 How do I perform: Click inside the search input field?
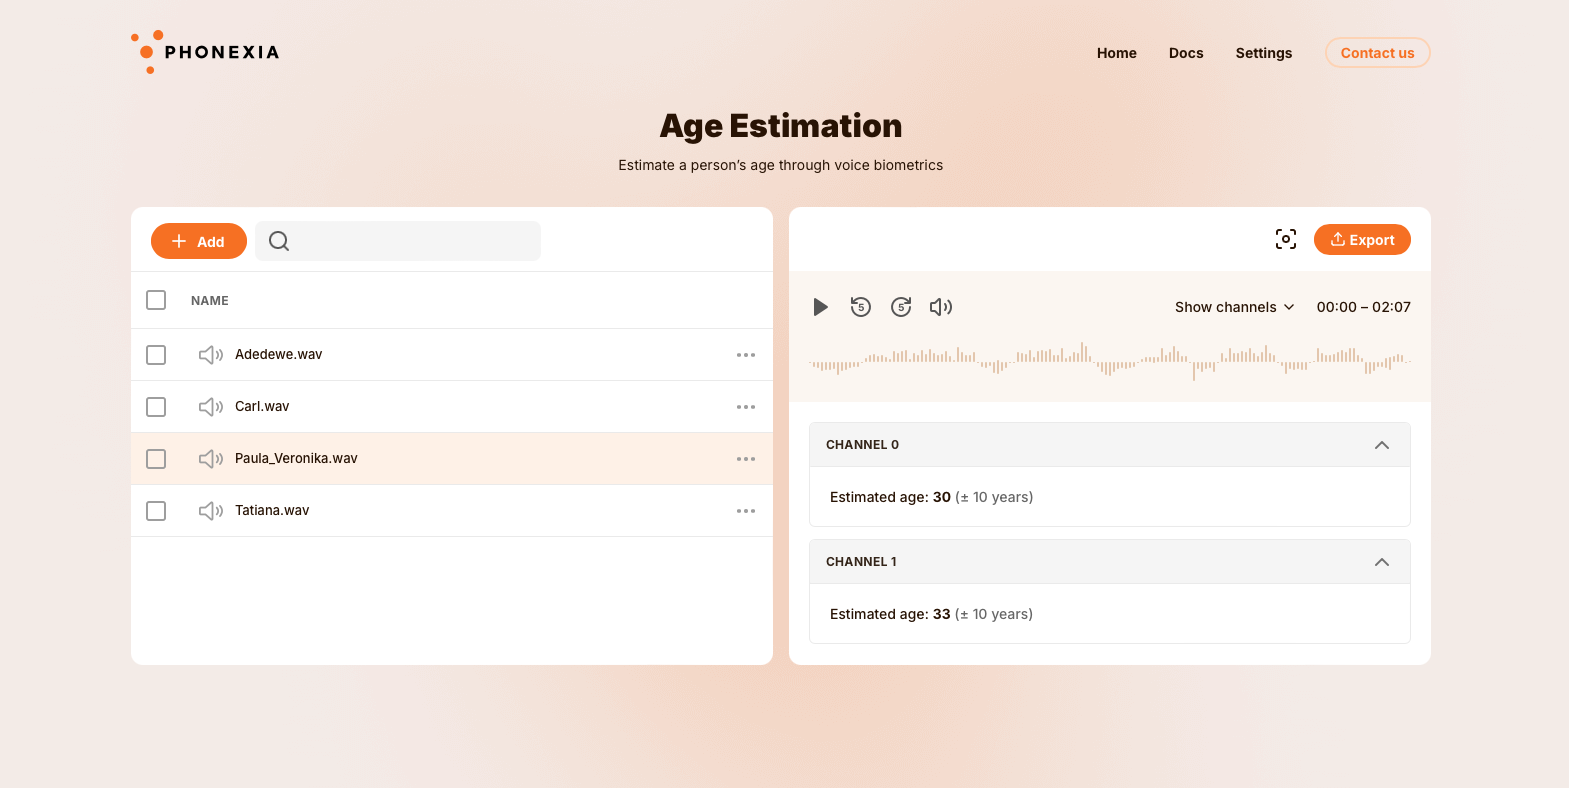[x=398, y=241]
